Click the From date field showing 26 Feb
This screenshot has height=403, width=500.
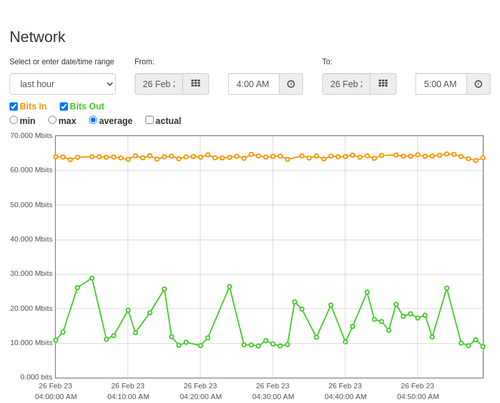(x=159, y=84)
